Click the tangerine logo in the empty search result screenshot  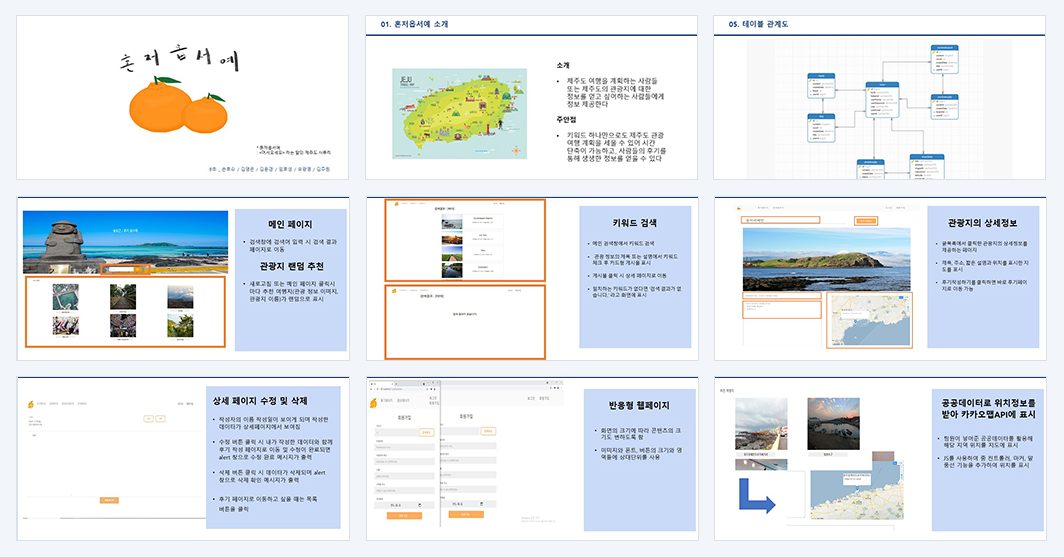point(393,290)
